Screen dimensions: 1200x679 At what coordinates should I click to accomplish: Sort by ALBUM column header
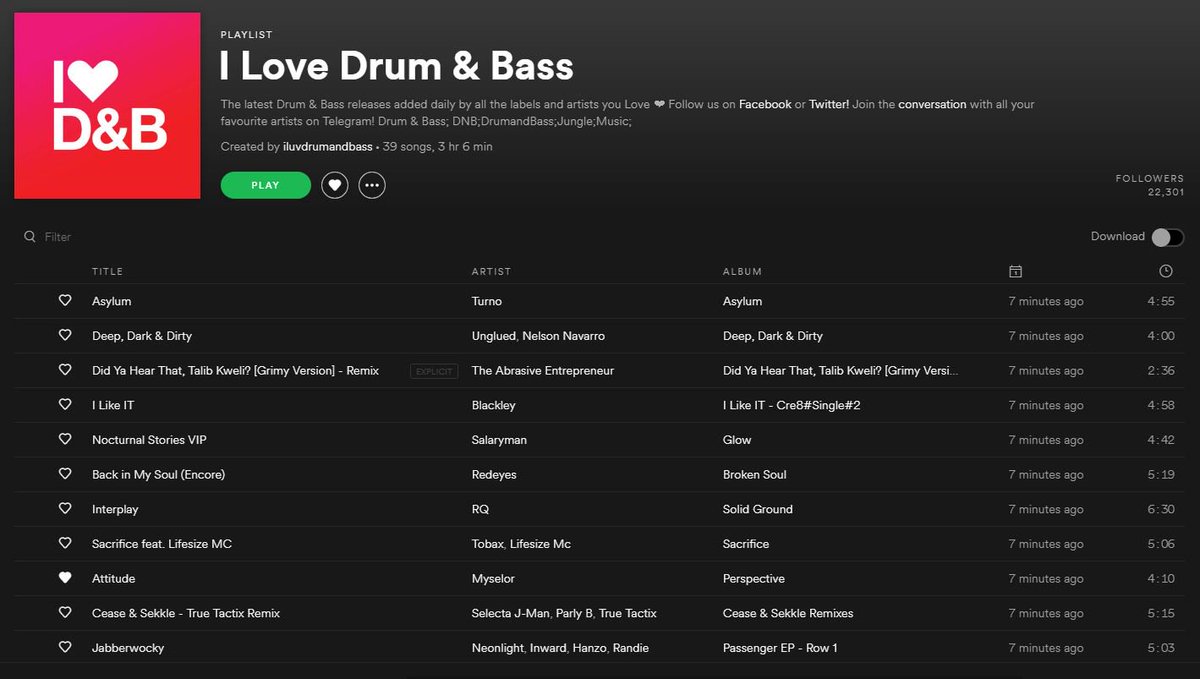pyautogui.click(x=742, y=272)
